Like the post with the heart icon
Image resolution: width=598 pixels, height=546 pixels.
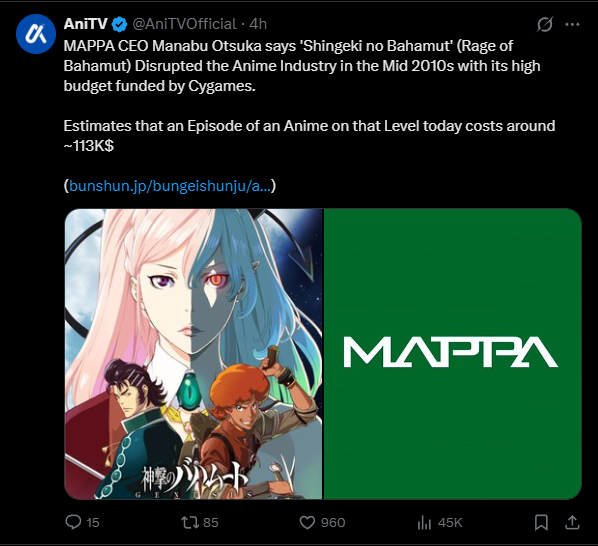[307, 522]
